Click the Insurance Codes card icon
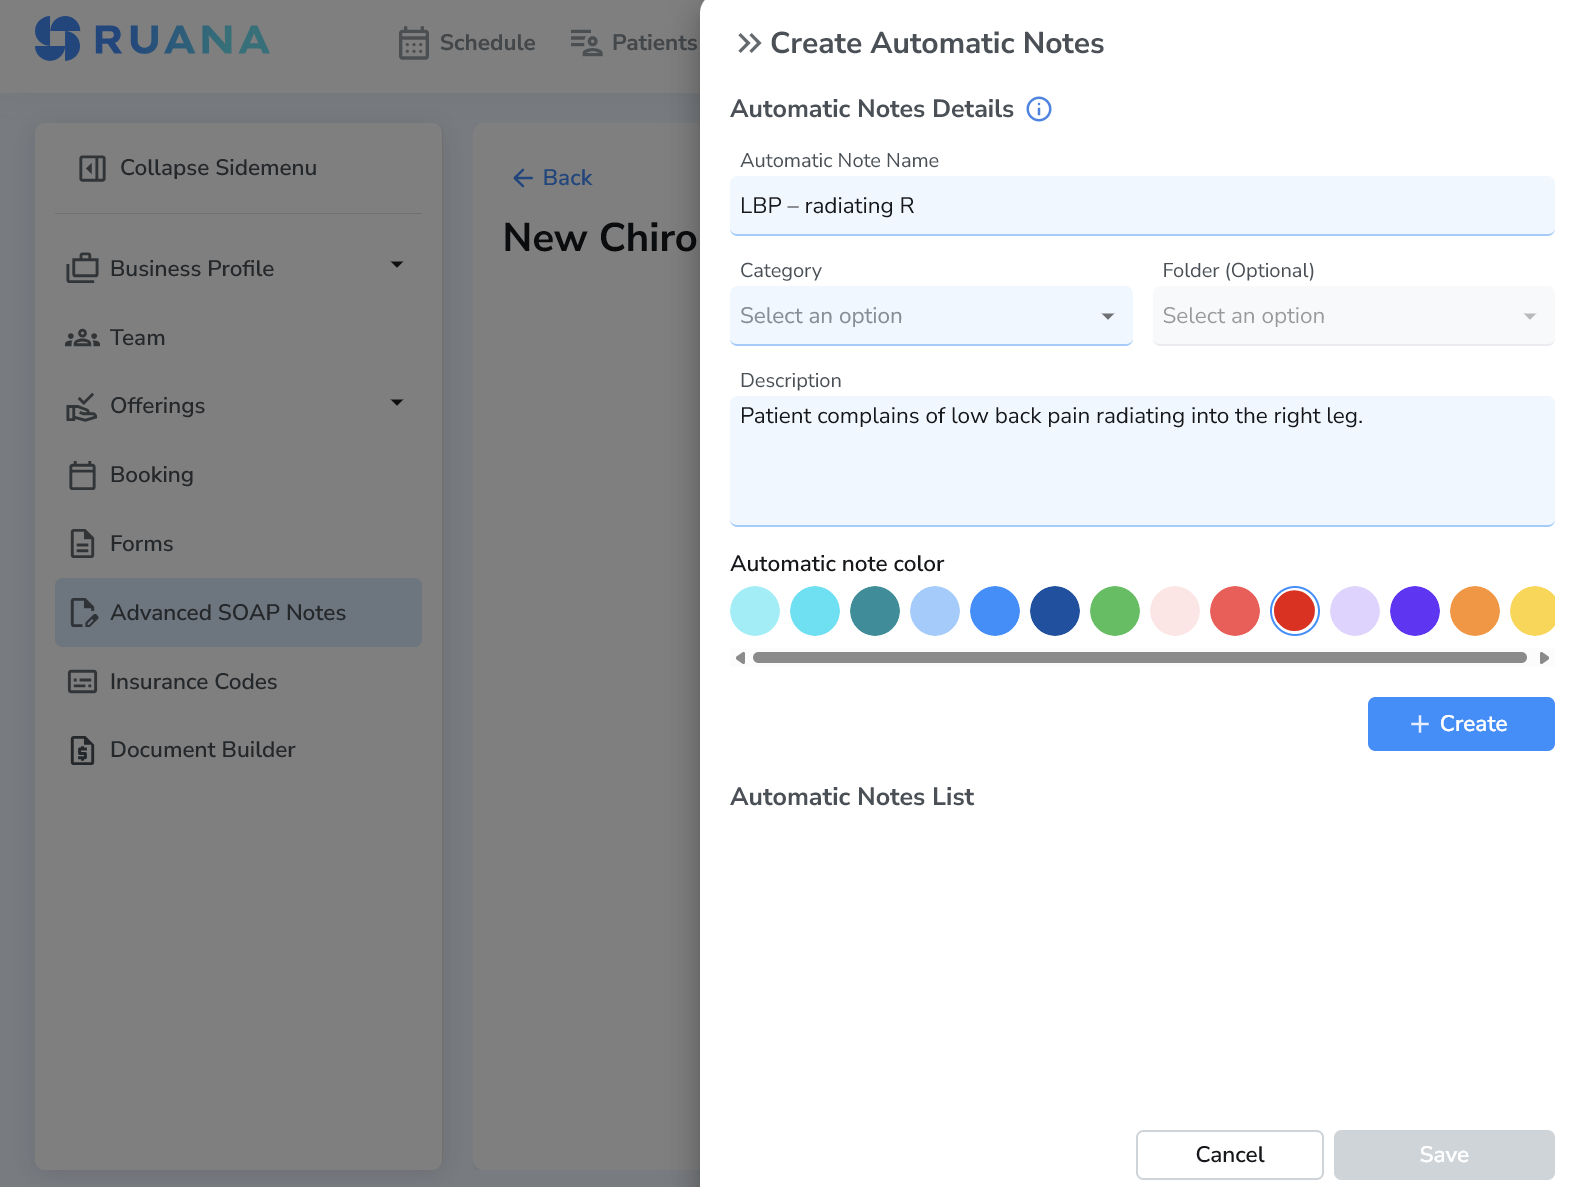Image resolution: width=1575 pixels, height=1187 pixels. [x=82, y=682]
